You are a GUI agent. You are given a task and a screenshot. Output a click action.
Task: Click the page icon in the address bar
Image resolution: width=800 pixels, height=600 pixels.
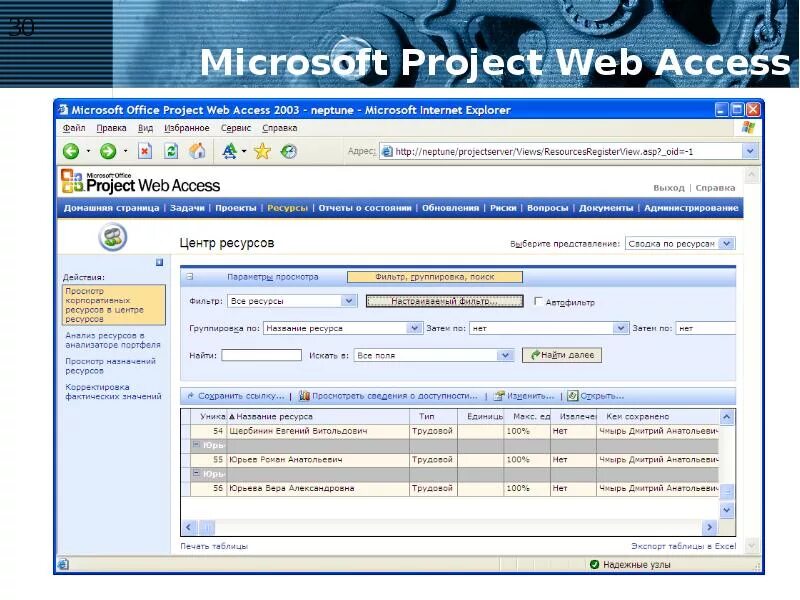tap(387, 152)
